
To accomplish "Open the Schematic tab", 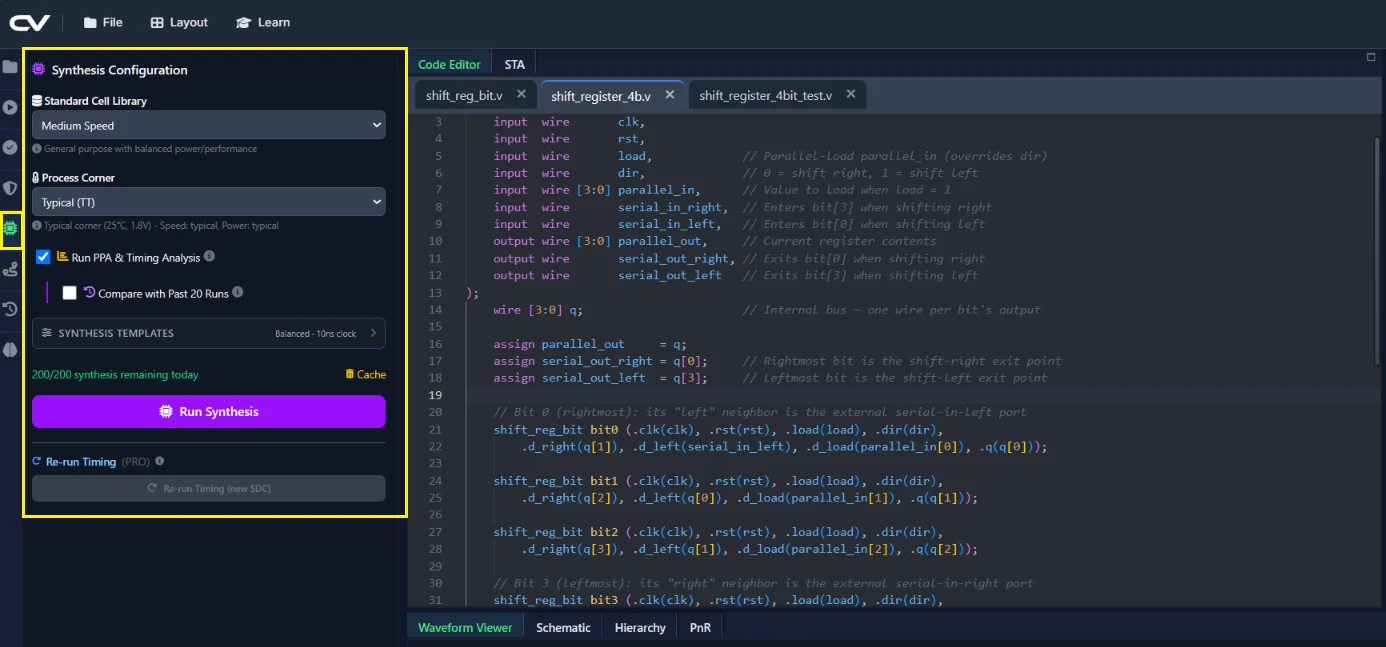I will coord(563,628).
